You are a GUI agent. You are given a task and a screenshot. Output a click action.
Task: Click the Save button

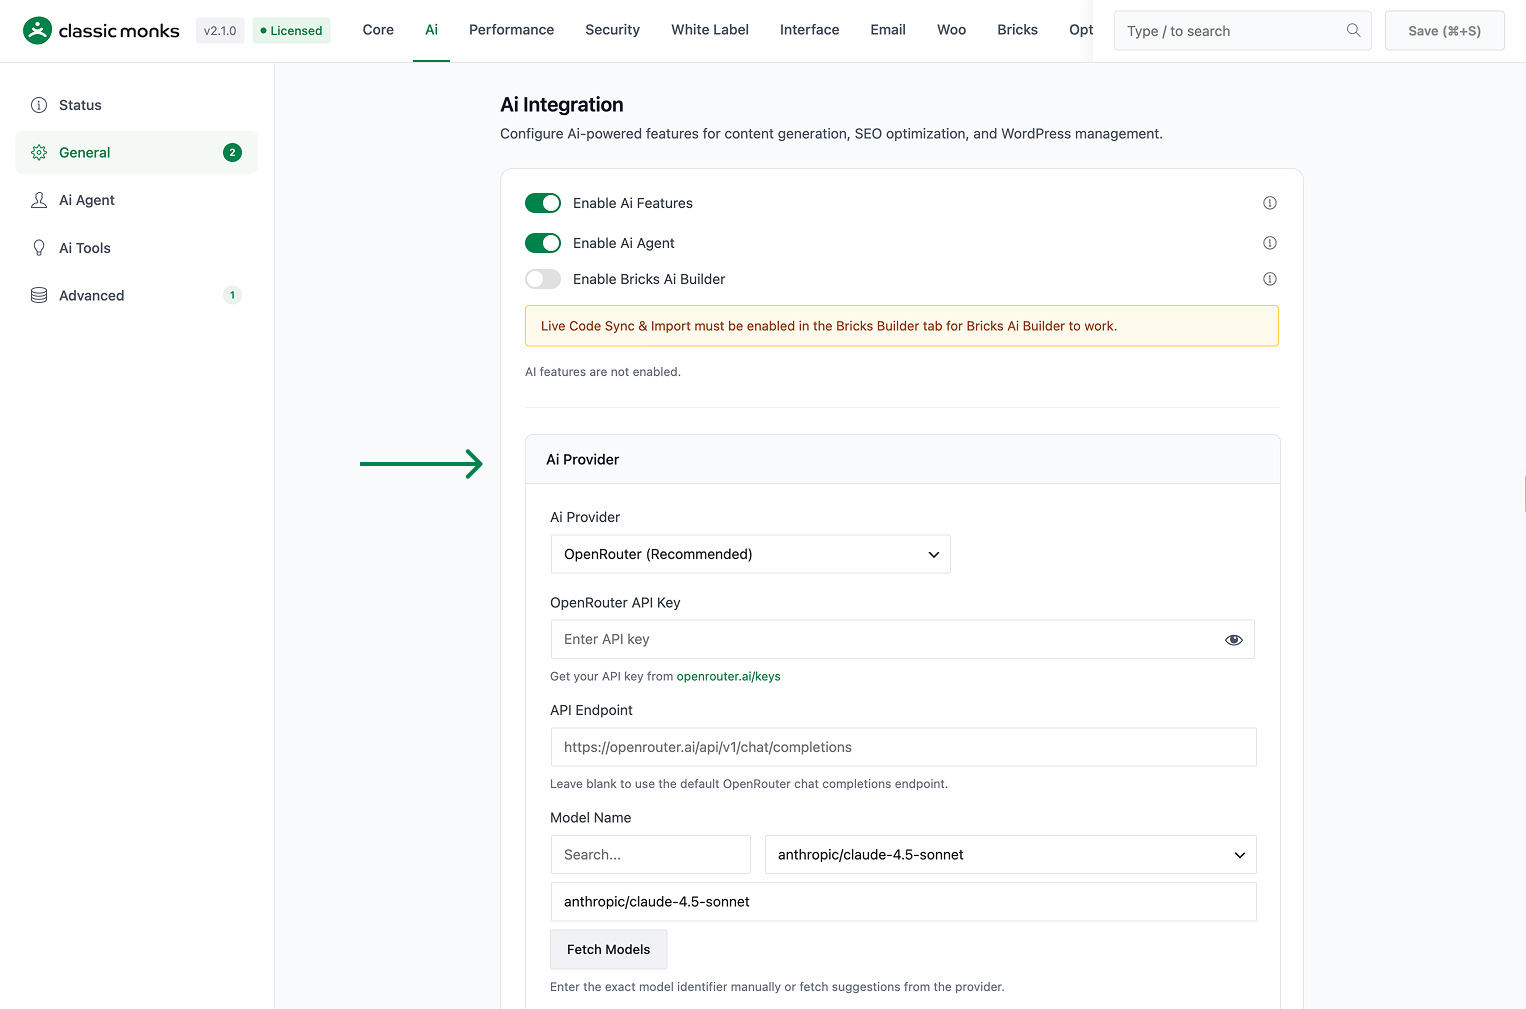click(1444, 31)
